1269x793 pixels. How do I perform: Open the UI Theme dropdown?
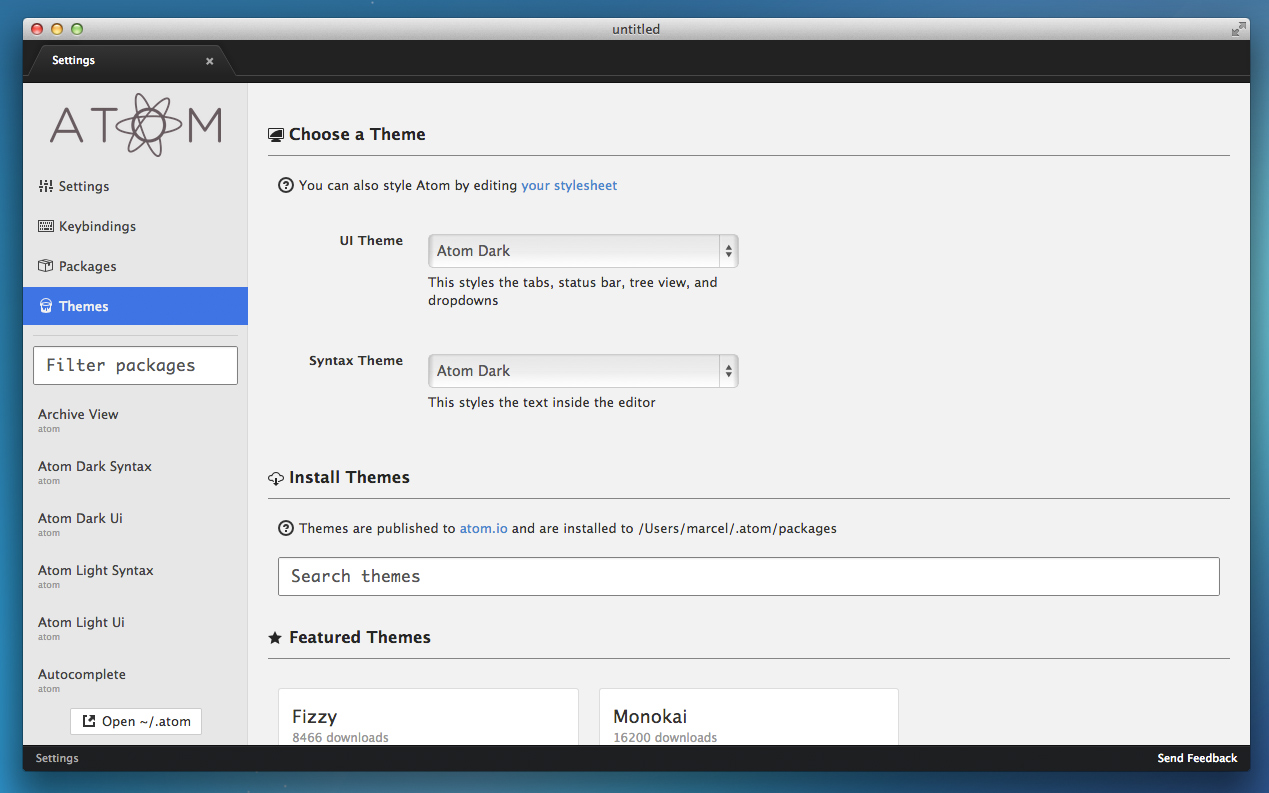coord(583,251)
